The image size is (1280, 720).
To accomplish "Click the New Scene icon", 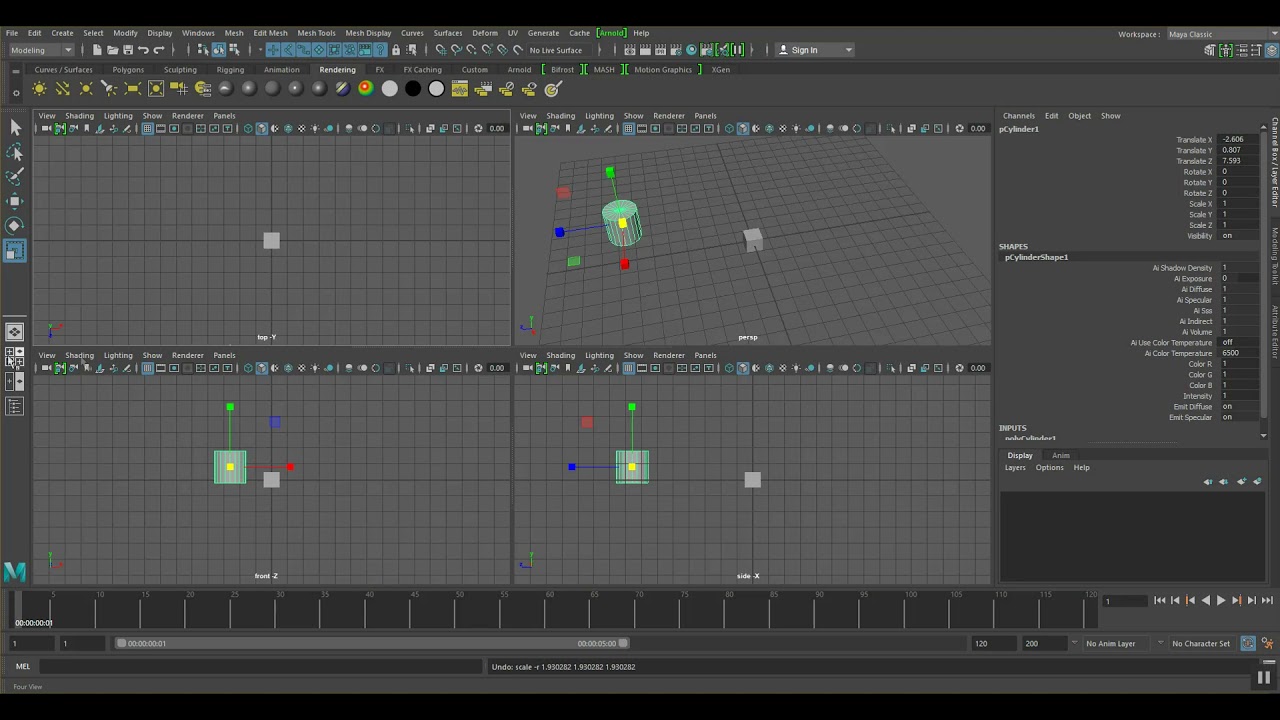I will [x=97, y=50].
